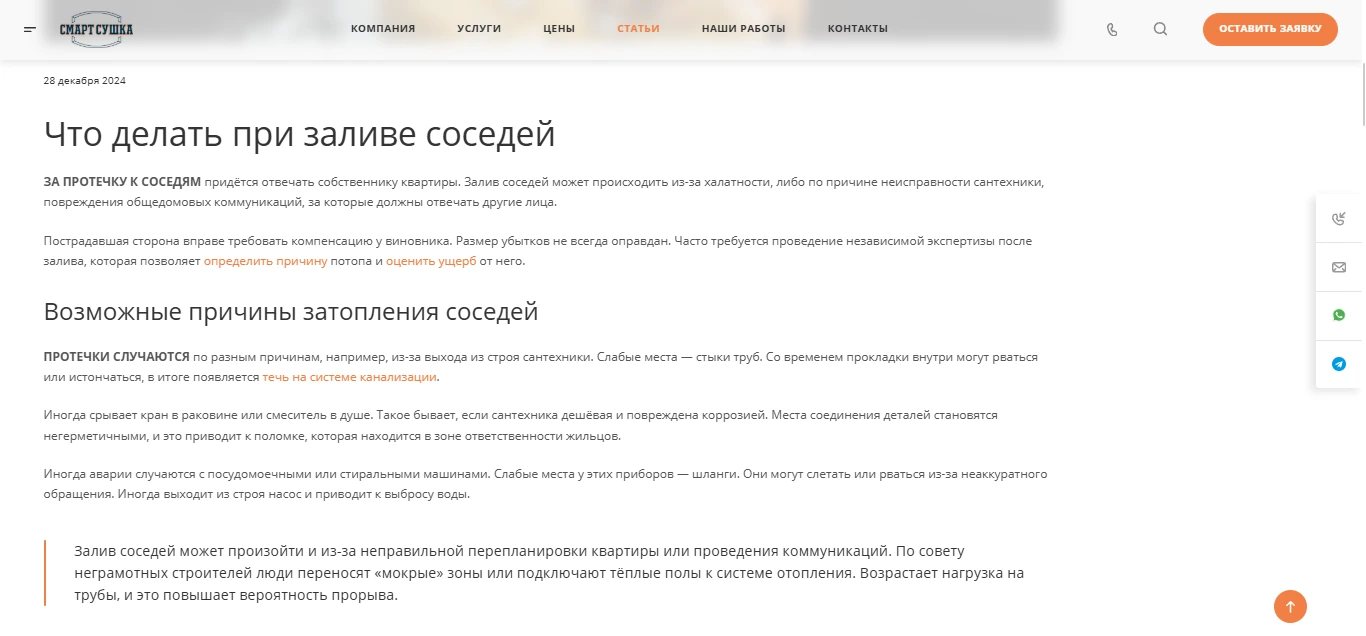Click the Смарт Сушка logo
This screenshot has height=636, width=1366.
(x=96, y=29)
